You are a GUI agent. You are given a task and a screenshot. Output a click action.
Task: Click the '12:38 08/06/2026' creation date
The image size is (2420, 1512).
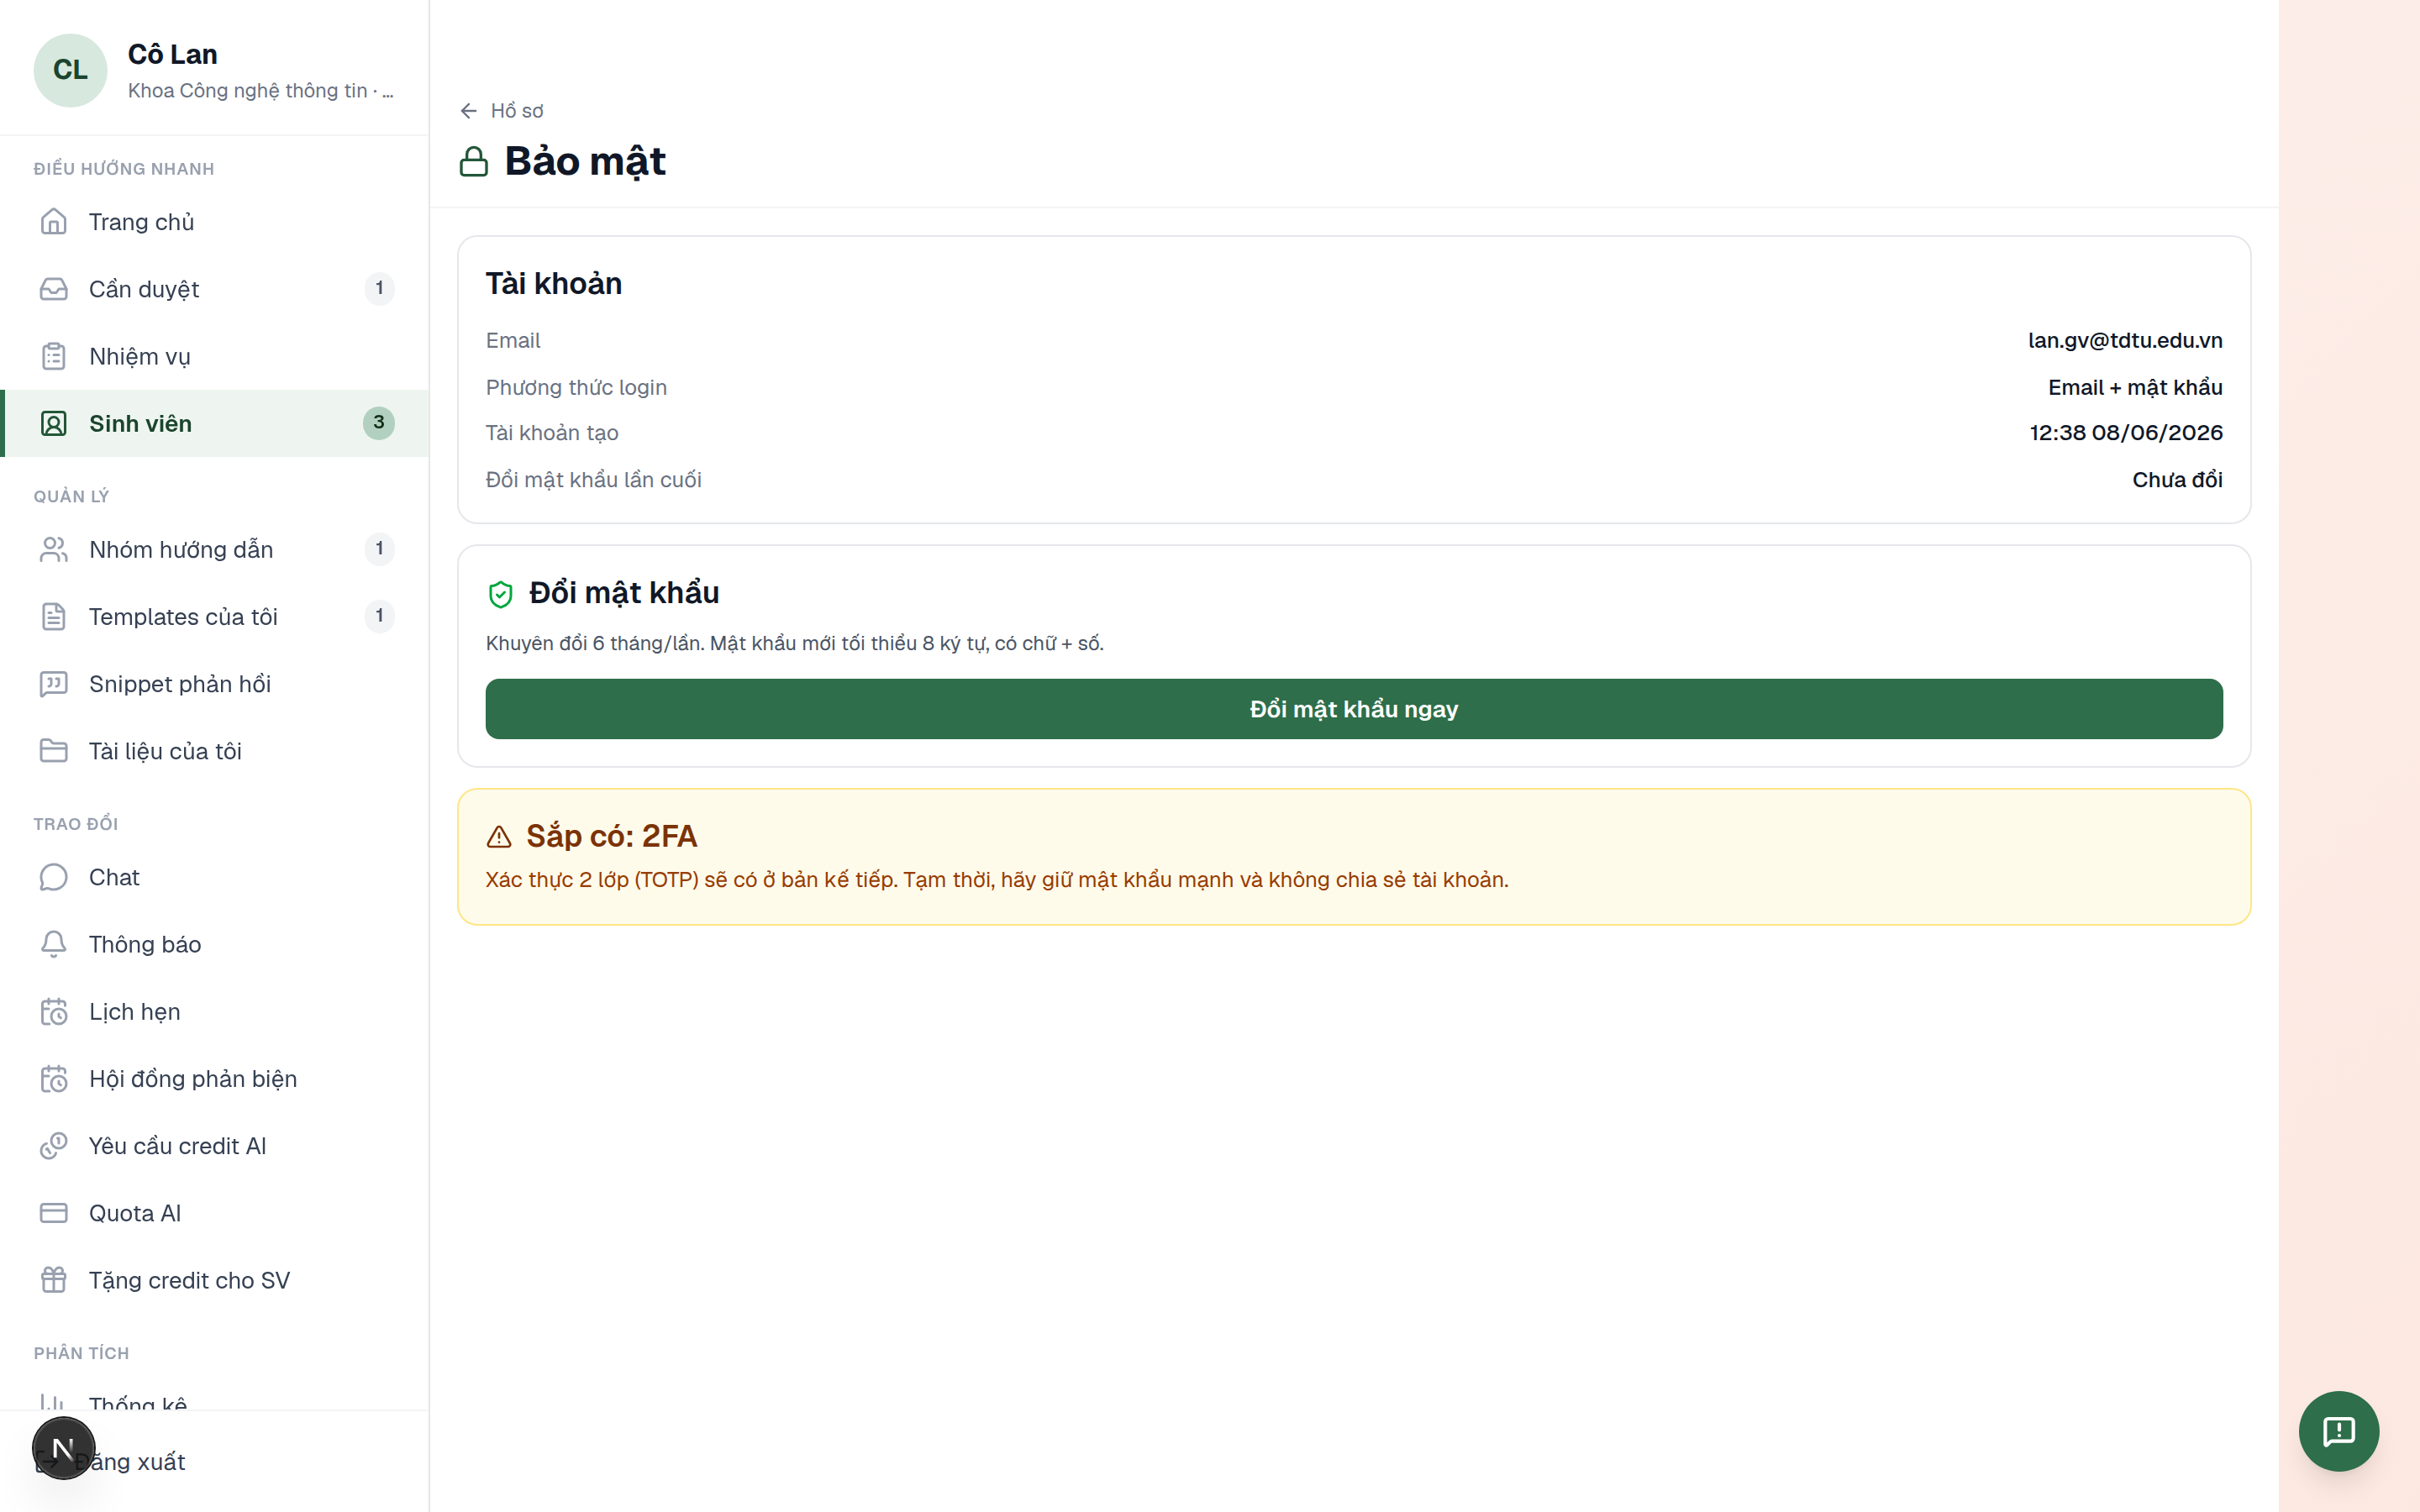(2126, 433)
